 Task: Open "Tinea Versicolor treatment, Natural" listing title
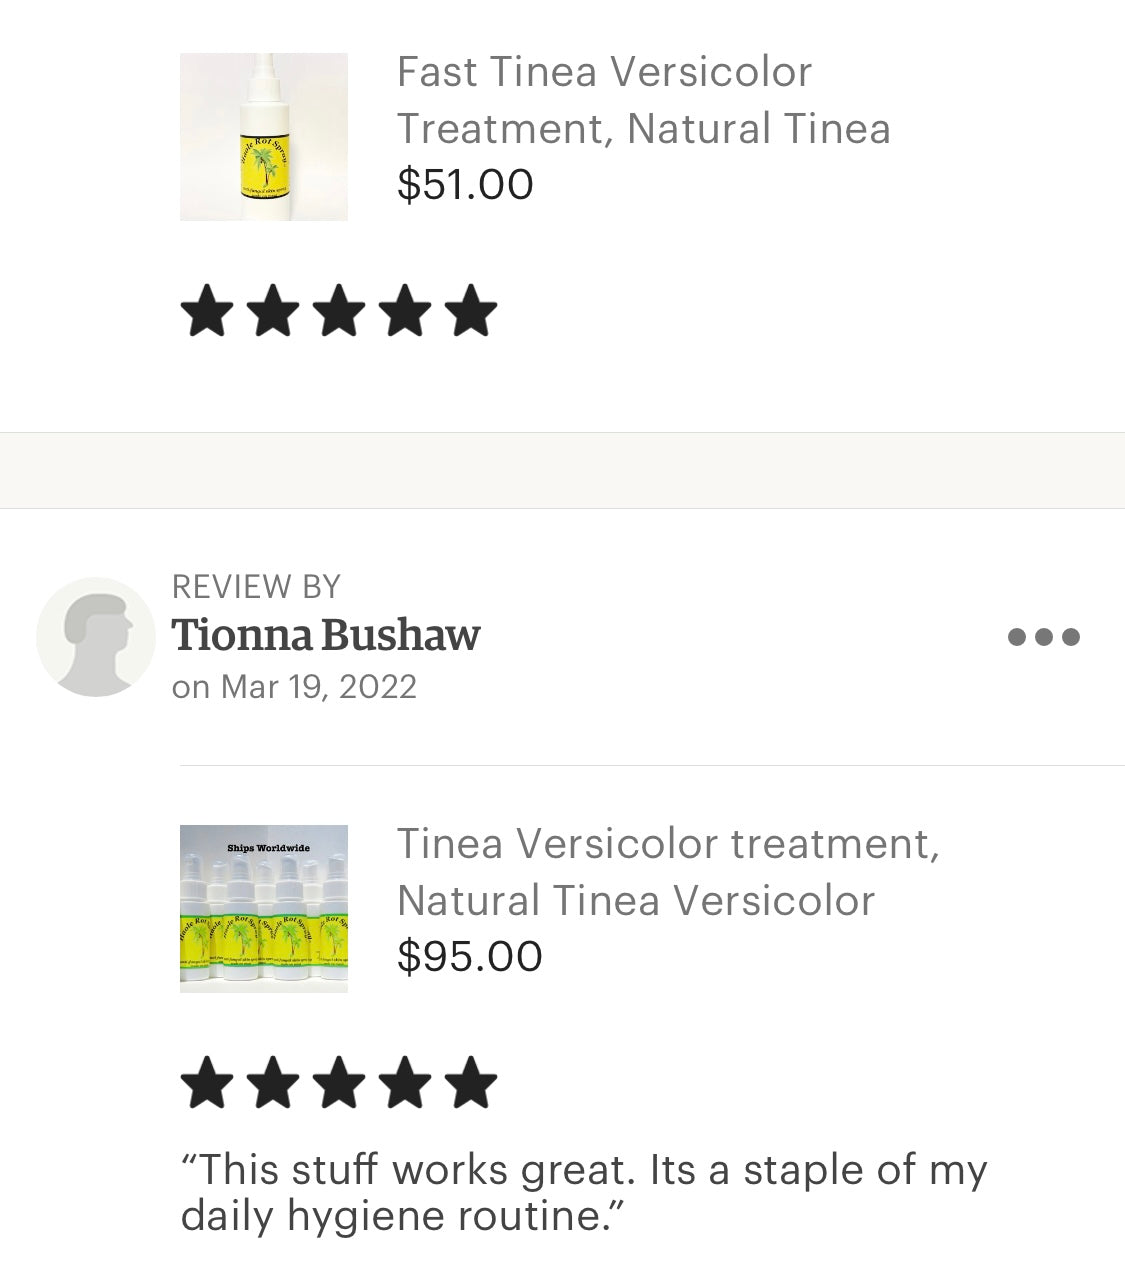[x=667, y=872]
